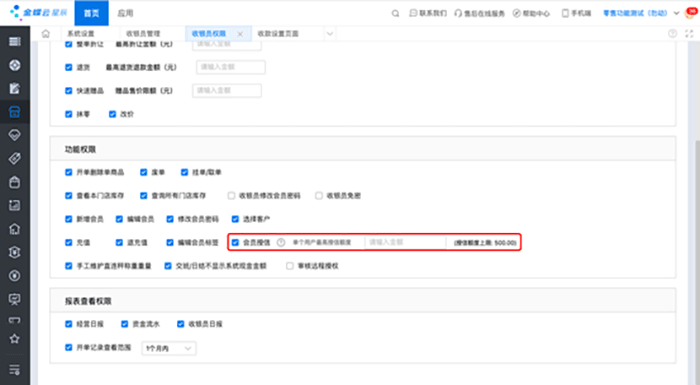Click the Kingdee cloud logo
The height and width of the screenshot is (385, 700).
click(38, 12)
